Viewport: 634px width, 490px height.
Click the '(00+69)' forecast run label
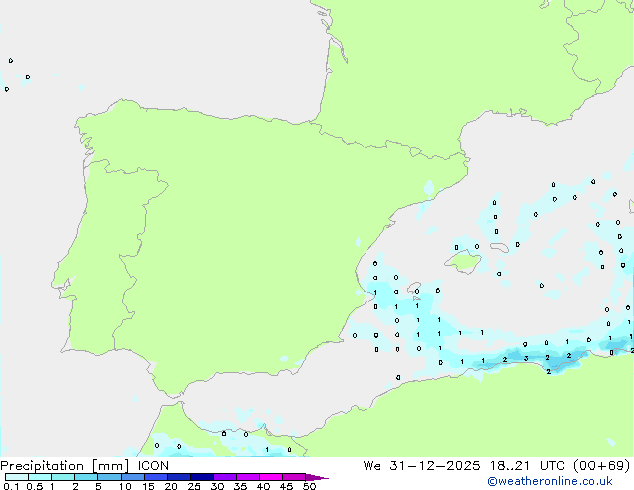pos(602,466)
